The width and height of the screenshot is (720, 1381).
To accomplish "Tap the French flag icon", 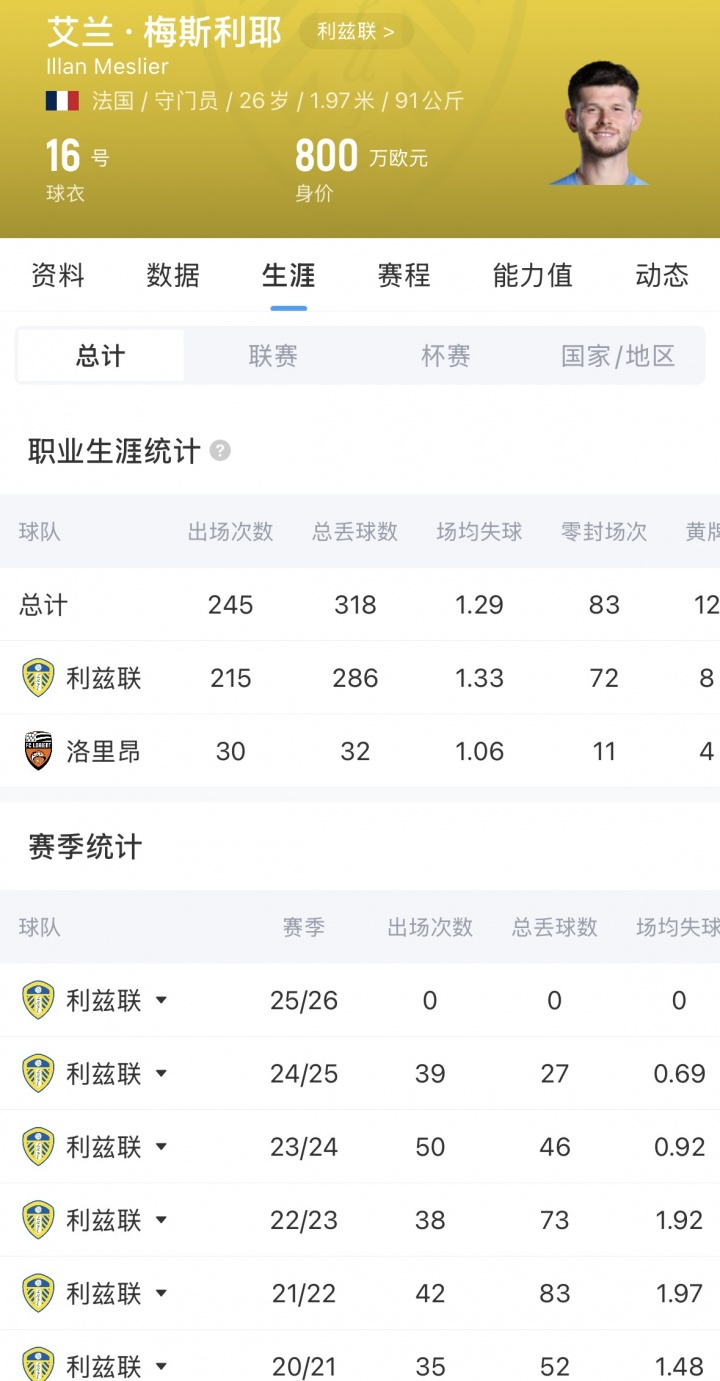I will point(62,101).
